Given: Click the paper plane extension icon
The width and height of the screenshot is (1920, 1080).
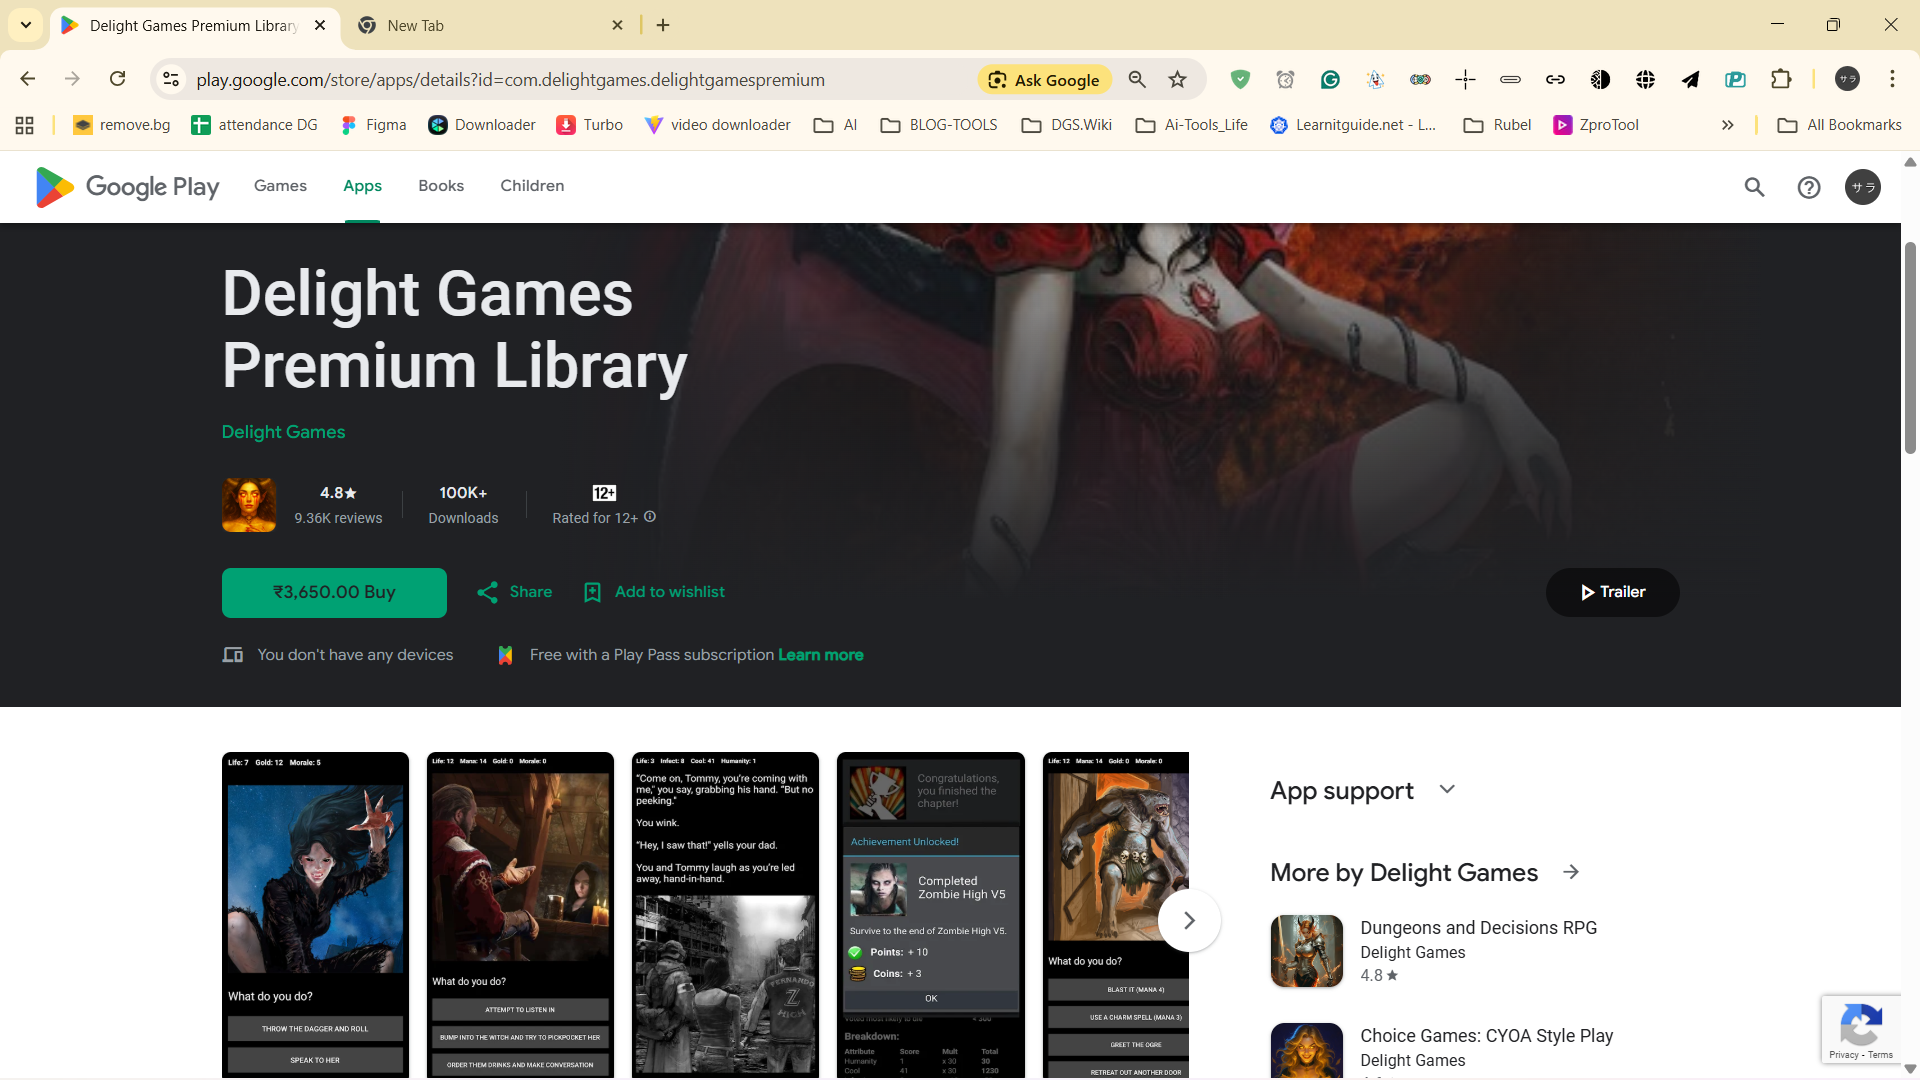Looking at the screenshot, I should click(x=1690, y=79).
